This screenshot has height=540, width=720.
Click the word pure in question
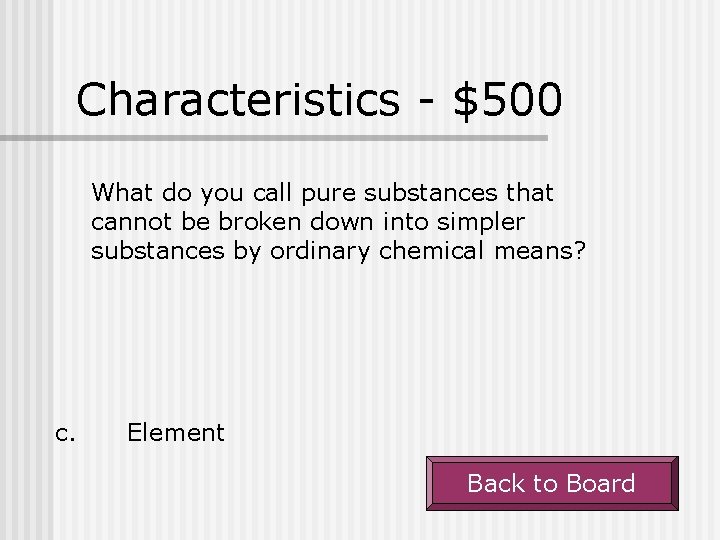(328, 195)
